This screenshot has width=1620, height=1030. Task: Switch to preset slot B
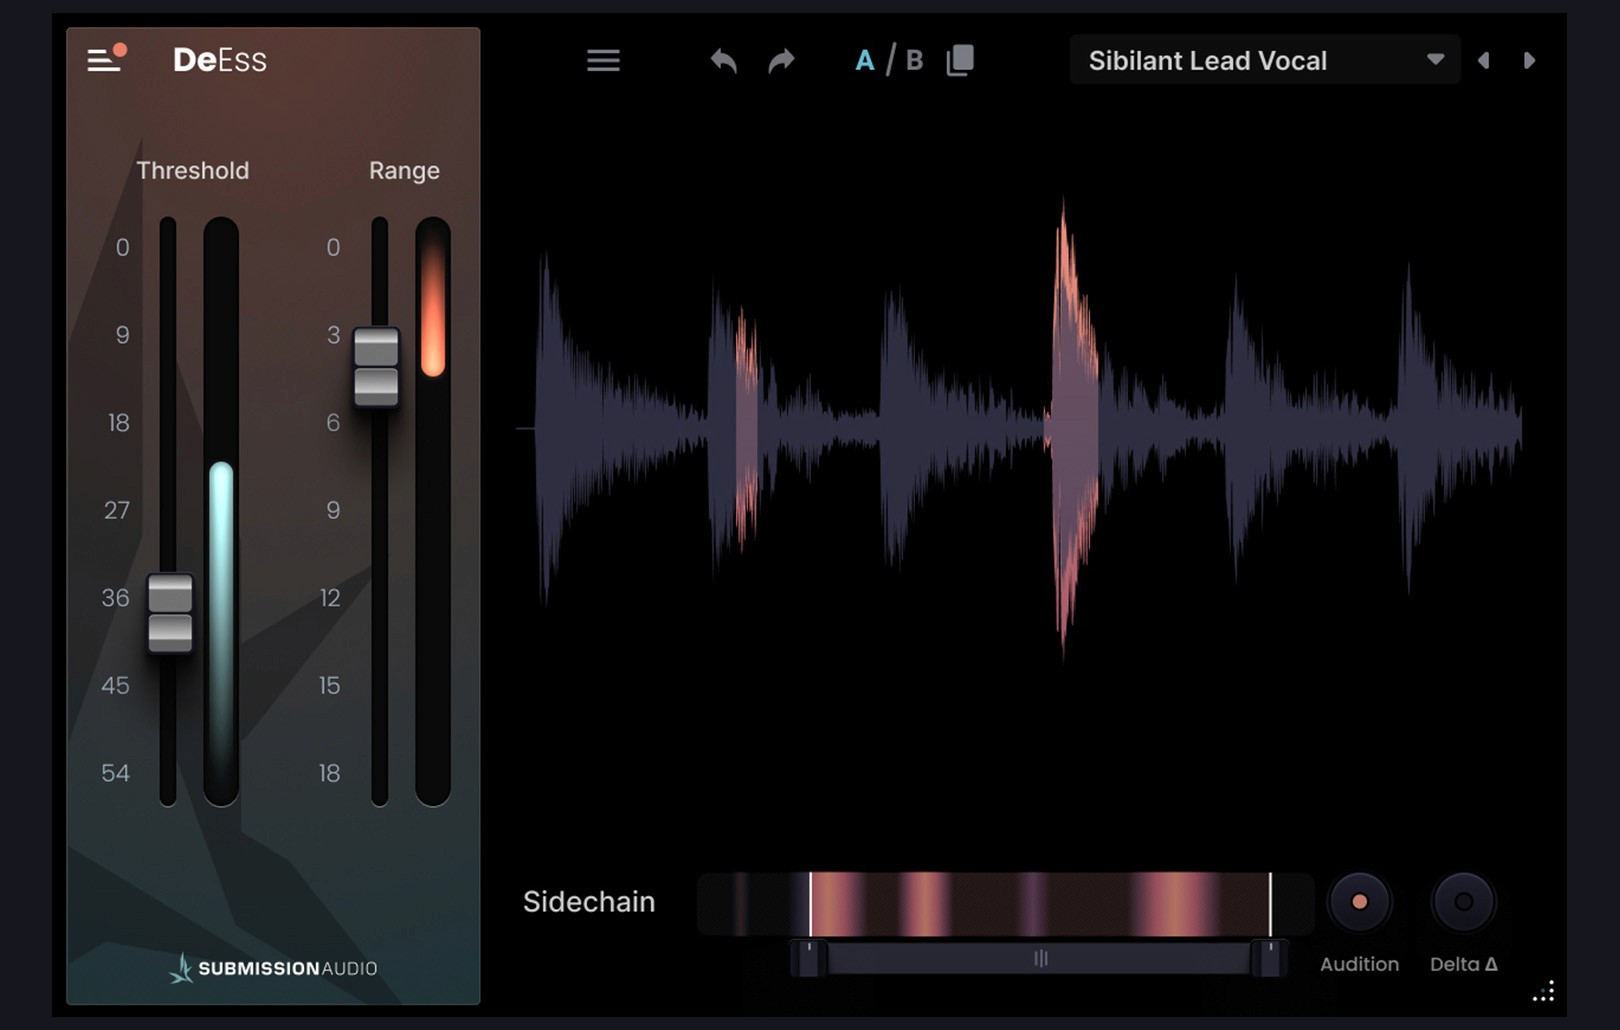click(913, 60)
